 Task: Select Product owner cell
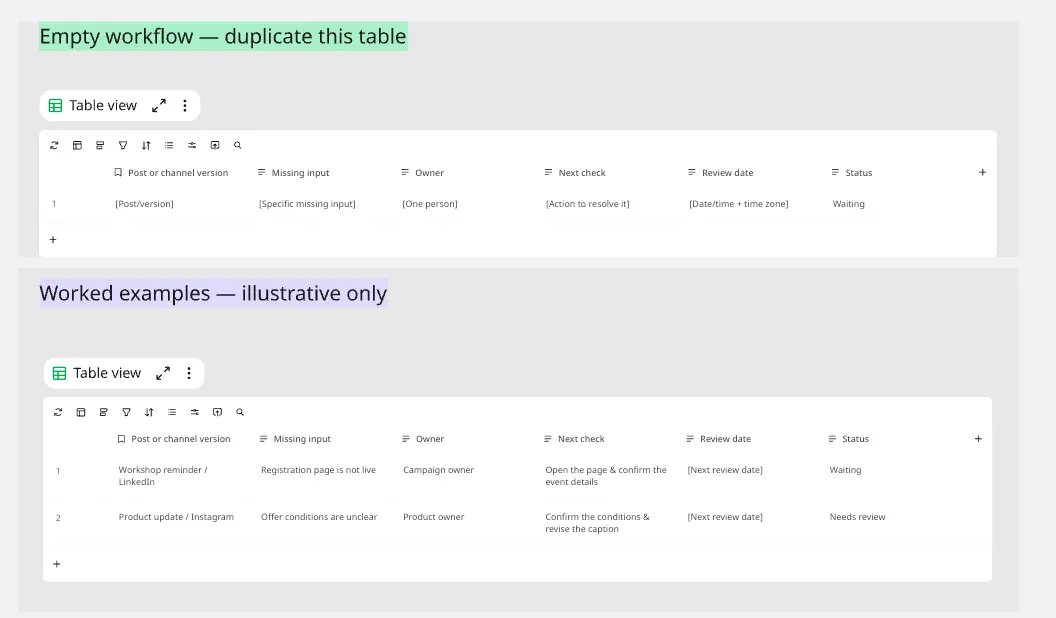pyautogui.click(x=434, y=517)
